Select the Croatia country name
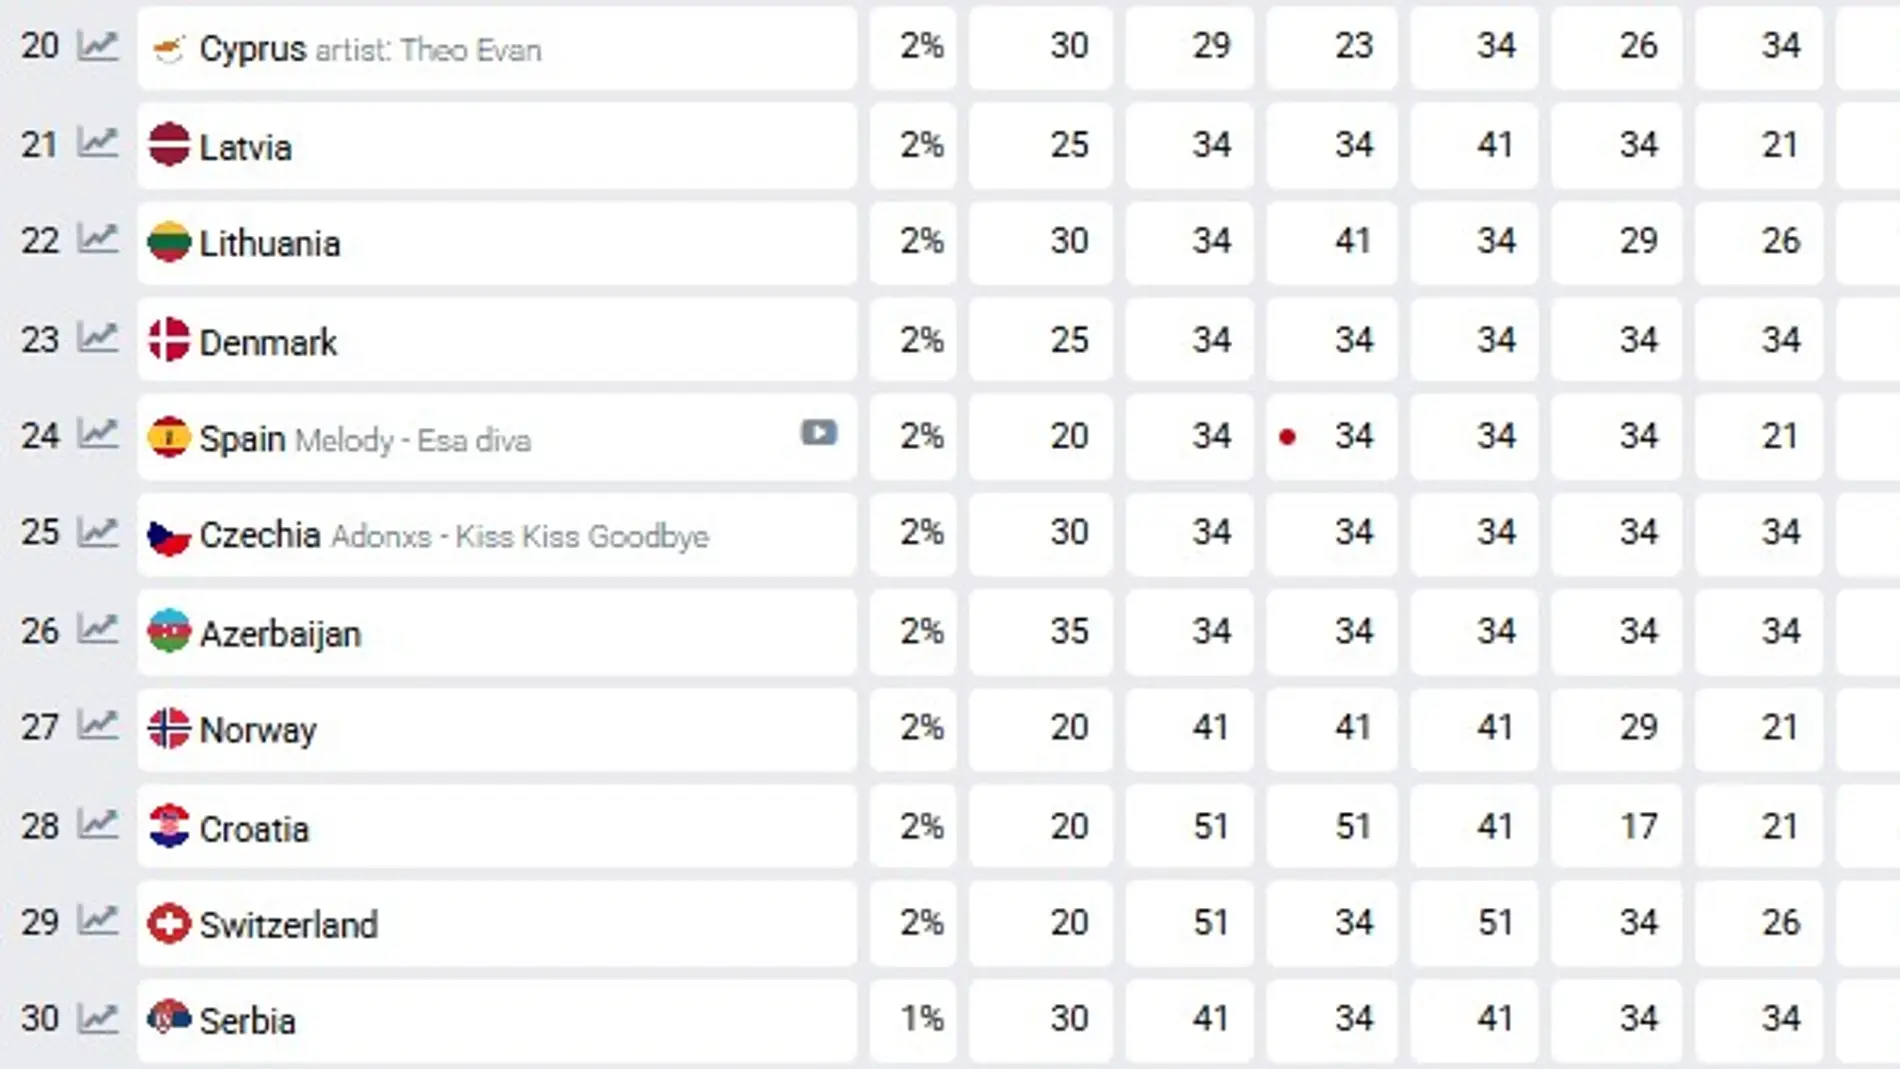The image size is (1900, 1069). pos(255,827)
